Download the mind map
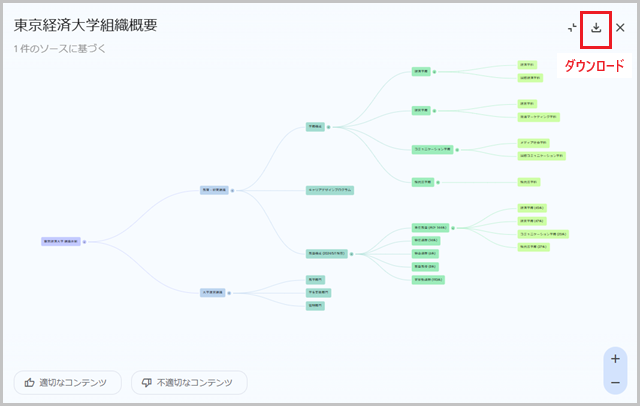This screenshot has width=640, height=406. [x=596, y=28]
